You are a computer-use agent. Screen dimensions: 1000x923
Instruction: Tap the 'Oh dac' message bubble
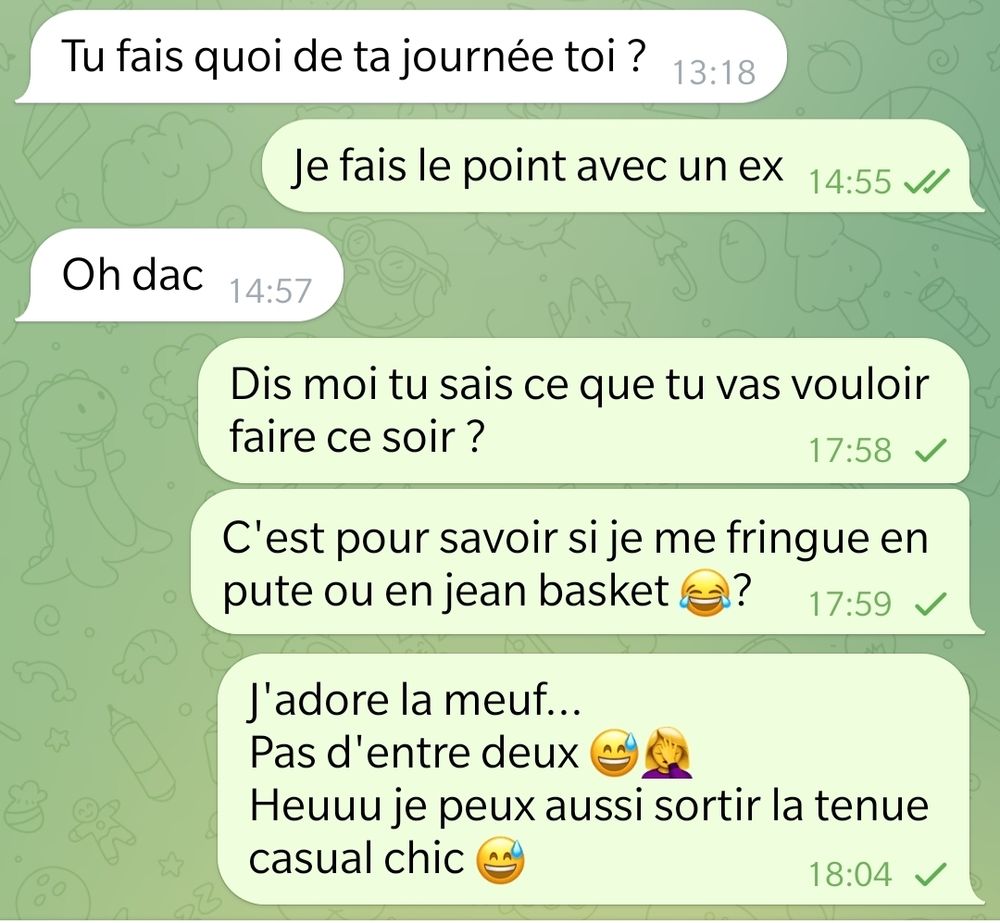(x=180, y=276)
